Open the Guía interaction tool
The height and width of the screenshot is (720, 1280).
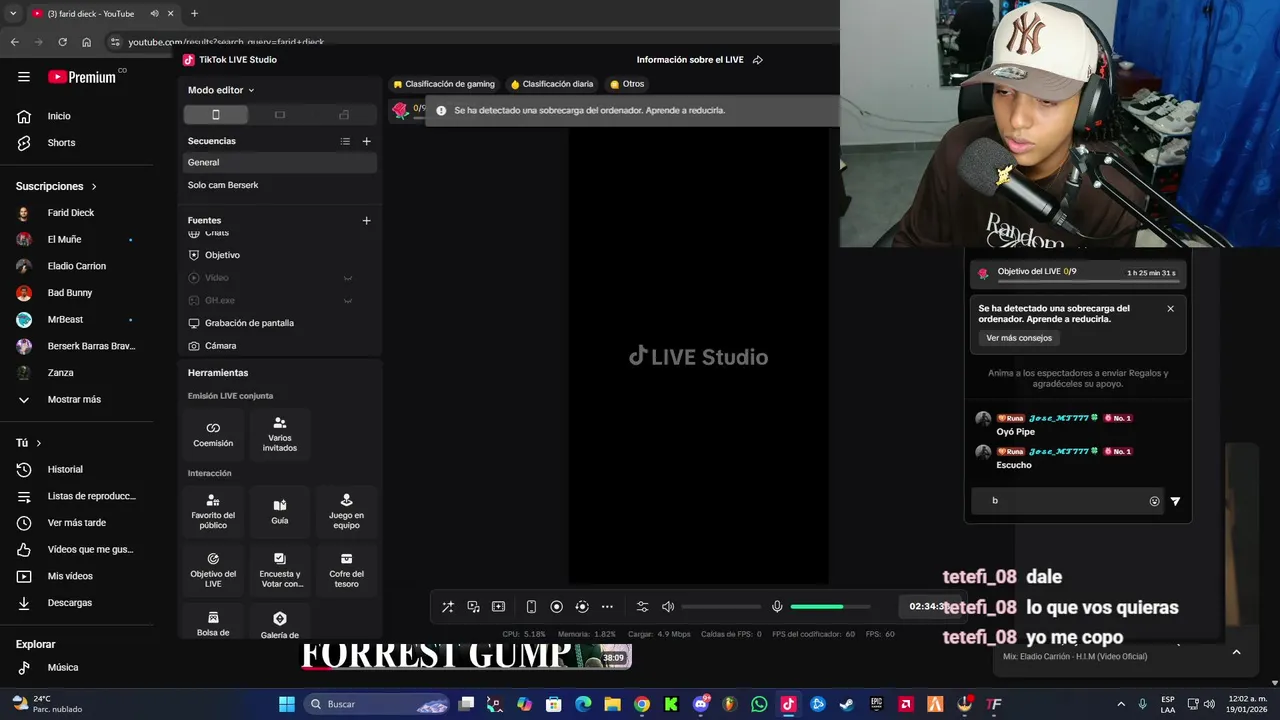(280, 512)
